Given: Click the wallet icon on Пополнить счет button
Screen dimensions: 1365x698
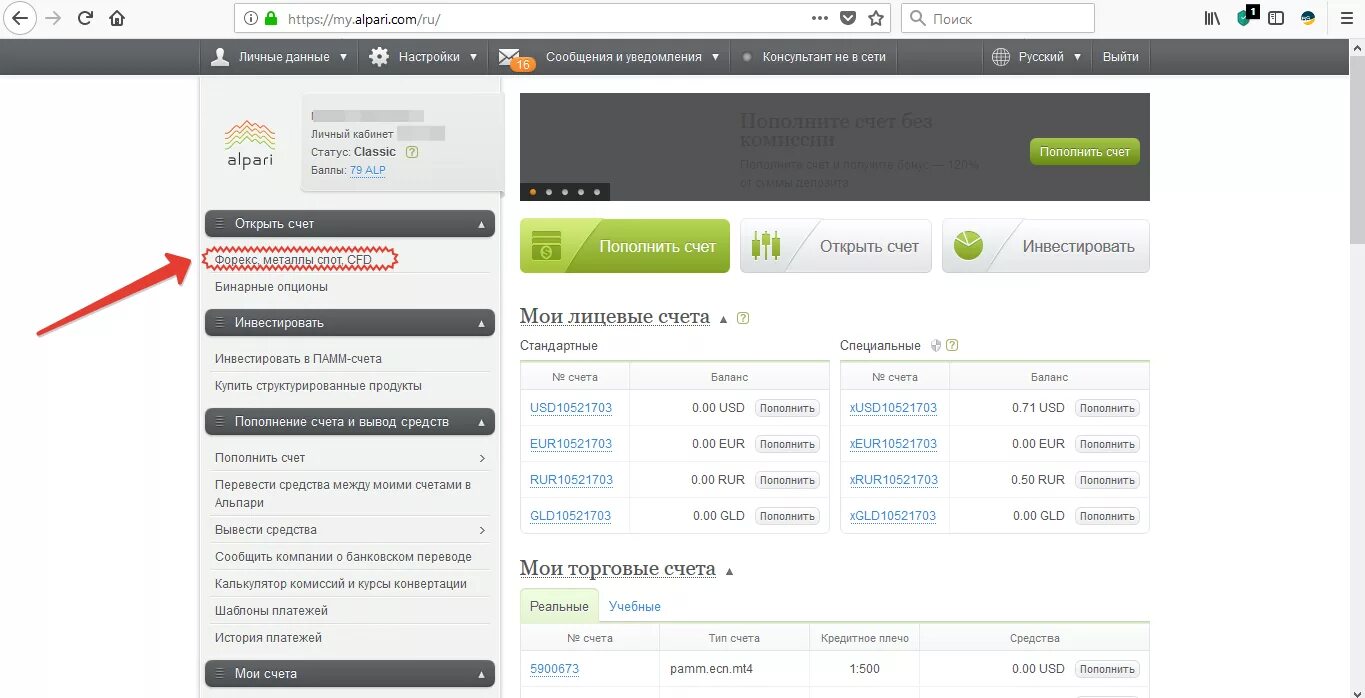Looking at the screenshot, I should tap(546, 246).
